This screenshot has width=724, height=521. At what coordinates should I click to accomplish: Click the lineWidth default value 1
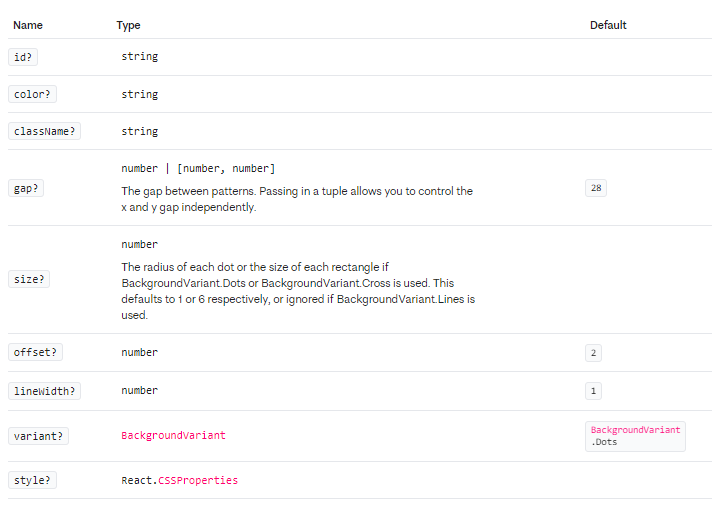(593, 390)
